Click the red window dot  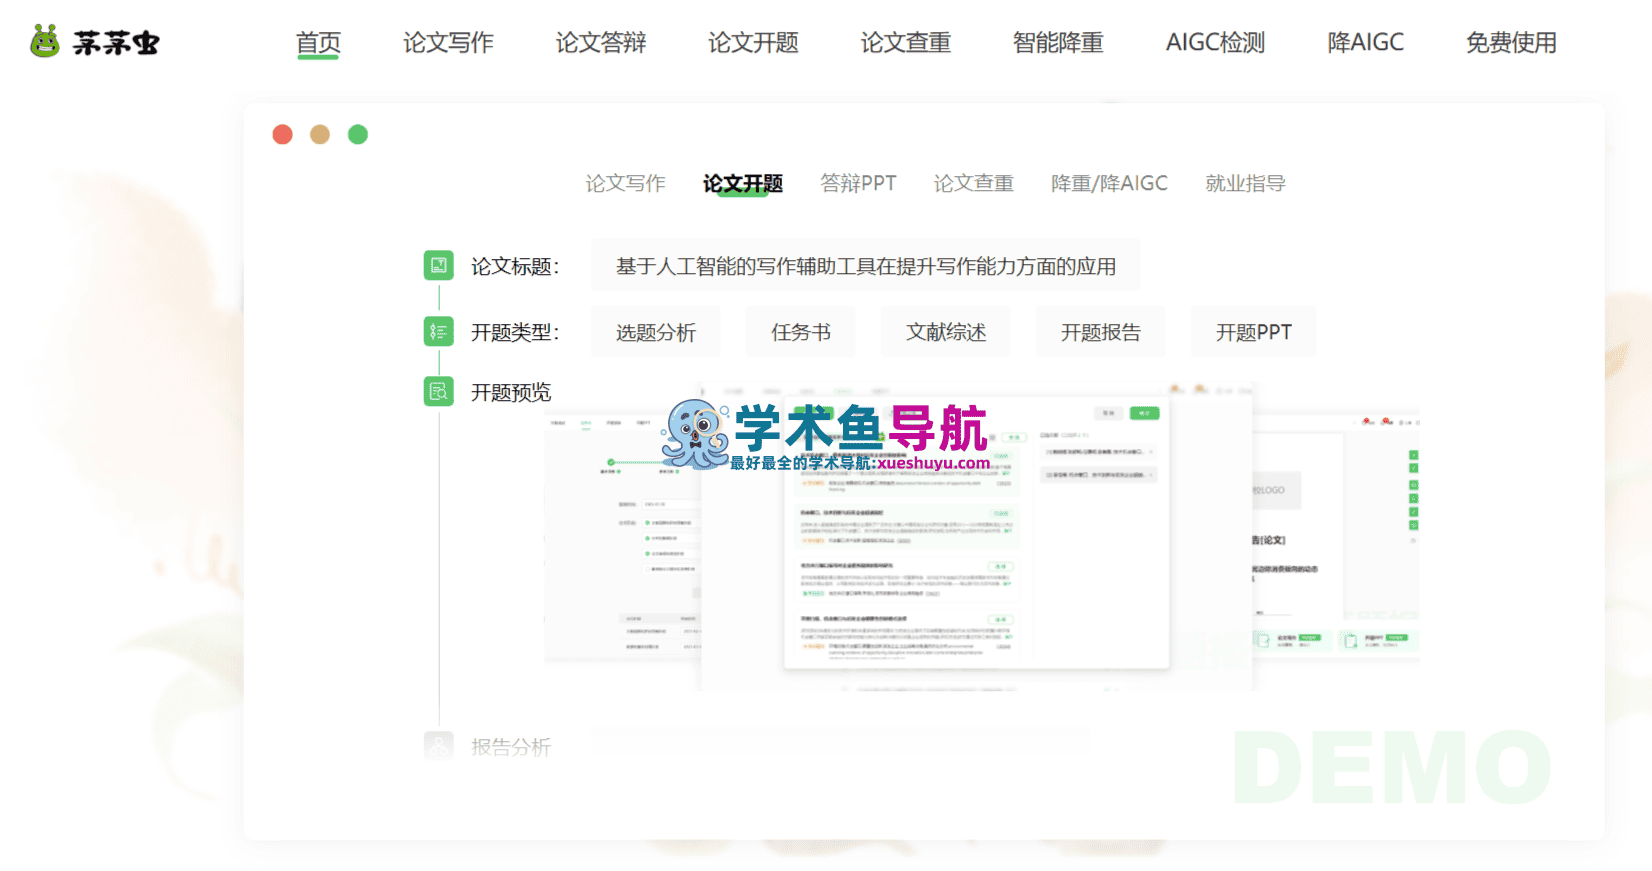click(283, 134)
